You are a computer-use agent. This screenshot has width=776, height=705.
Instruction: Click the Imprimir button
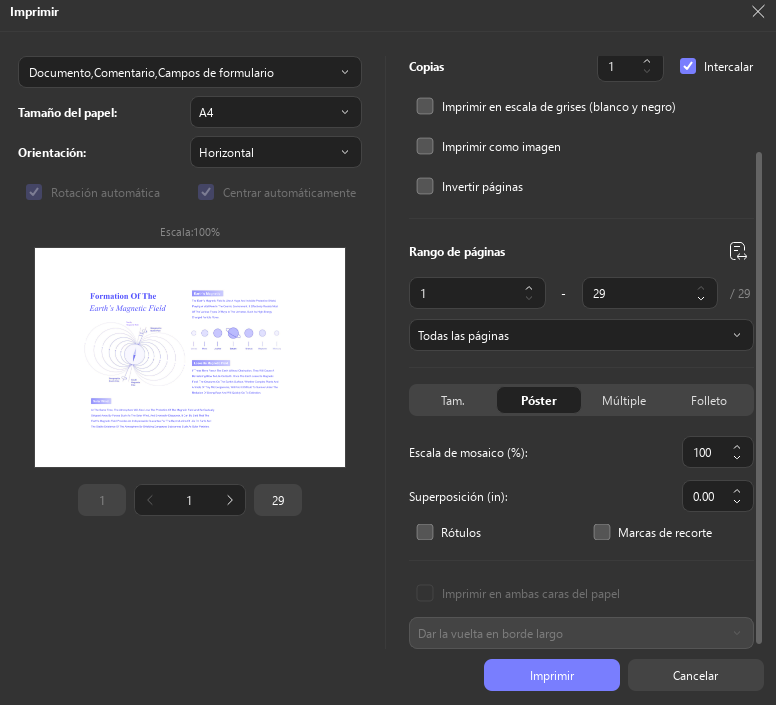point(552,675)
